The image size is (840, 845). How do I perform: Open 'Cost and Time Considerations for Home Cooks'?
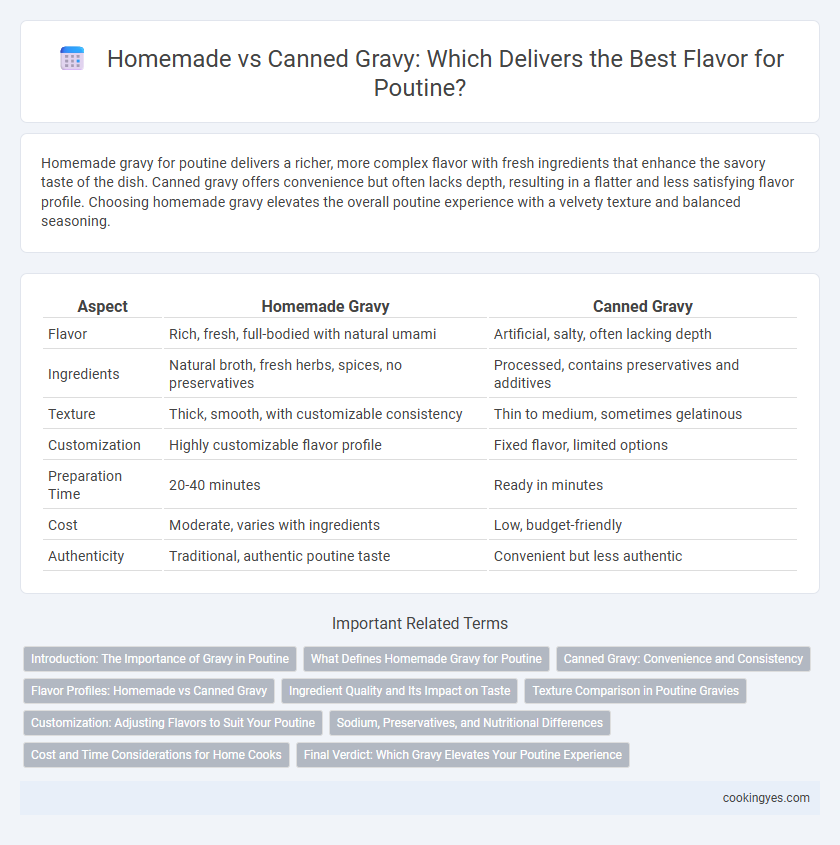[156, 755]
